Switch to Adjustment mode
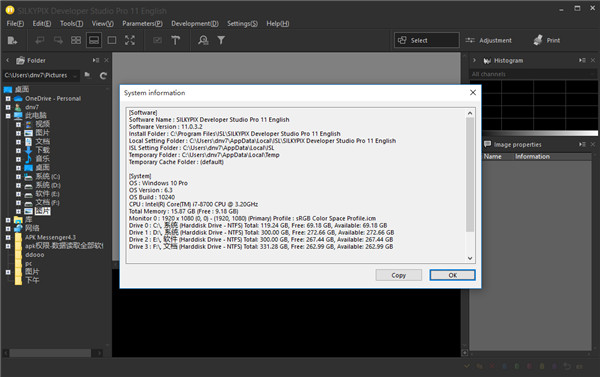 489,40
